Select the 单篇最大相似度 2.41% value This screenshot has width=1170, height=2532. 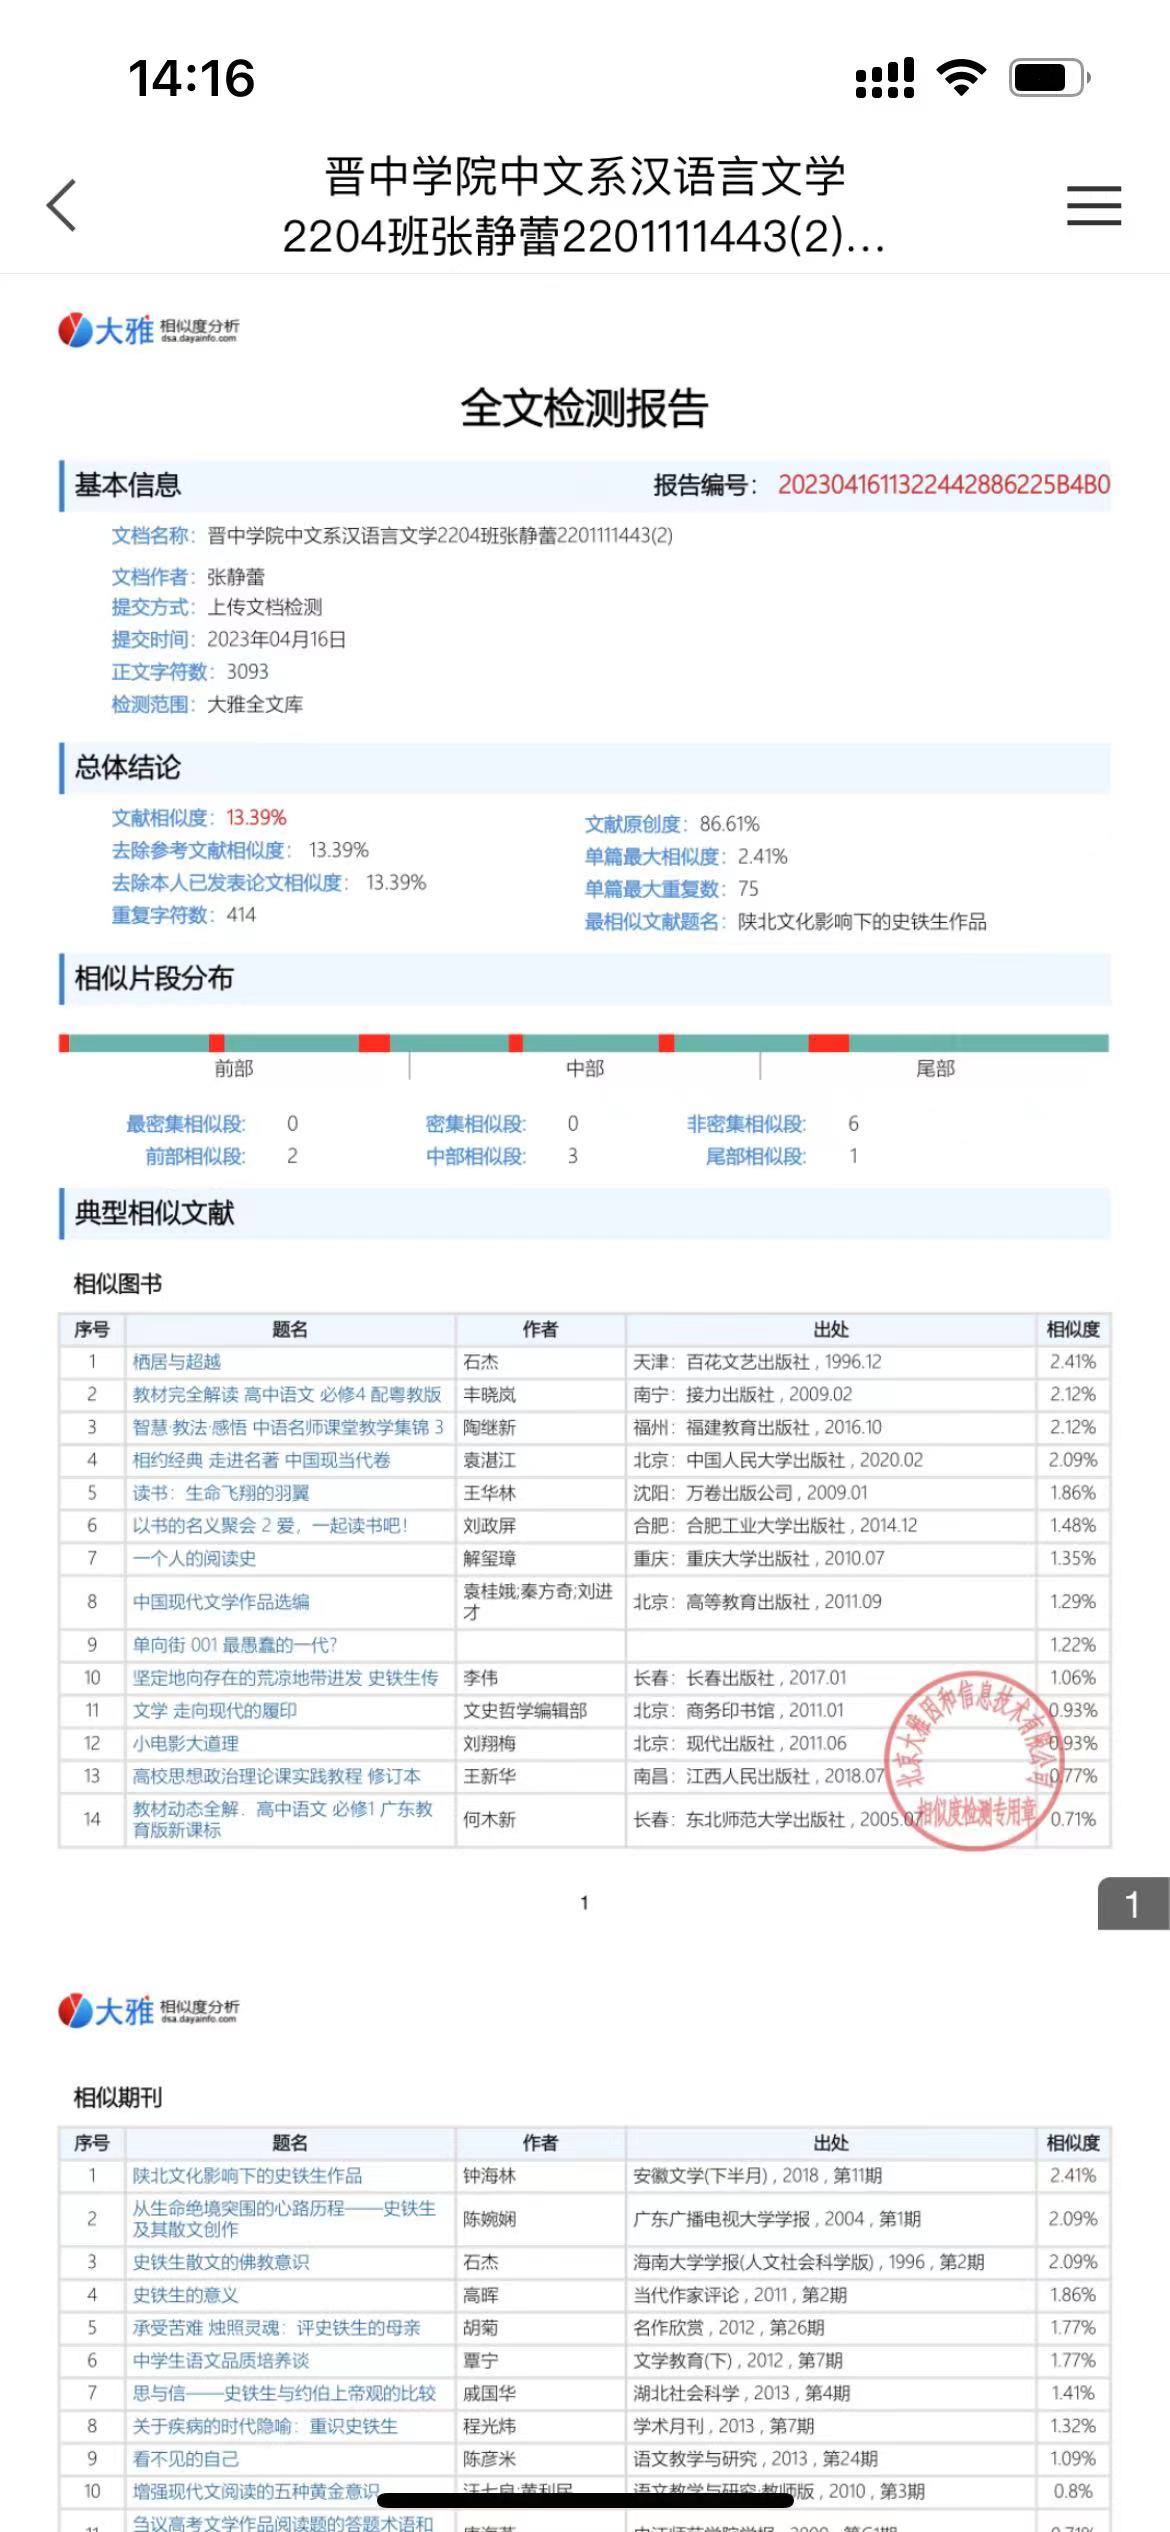(763, 857)
